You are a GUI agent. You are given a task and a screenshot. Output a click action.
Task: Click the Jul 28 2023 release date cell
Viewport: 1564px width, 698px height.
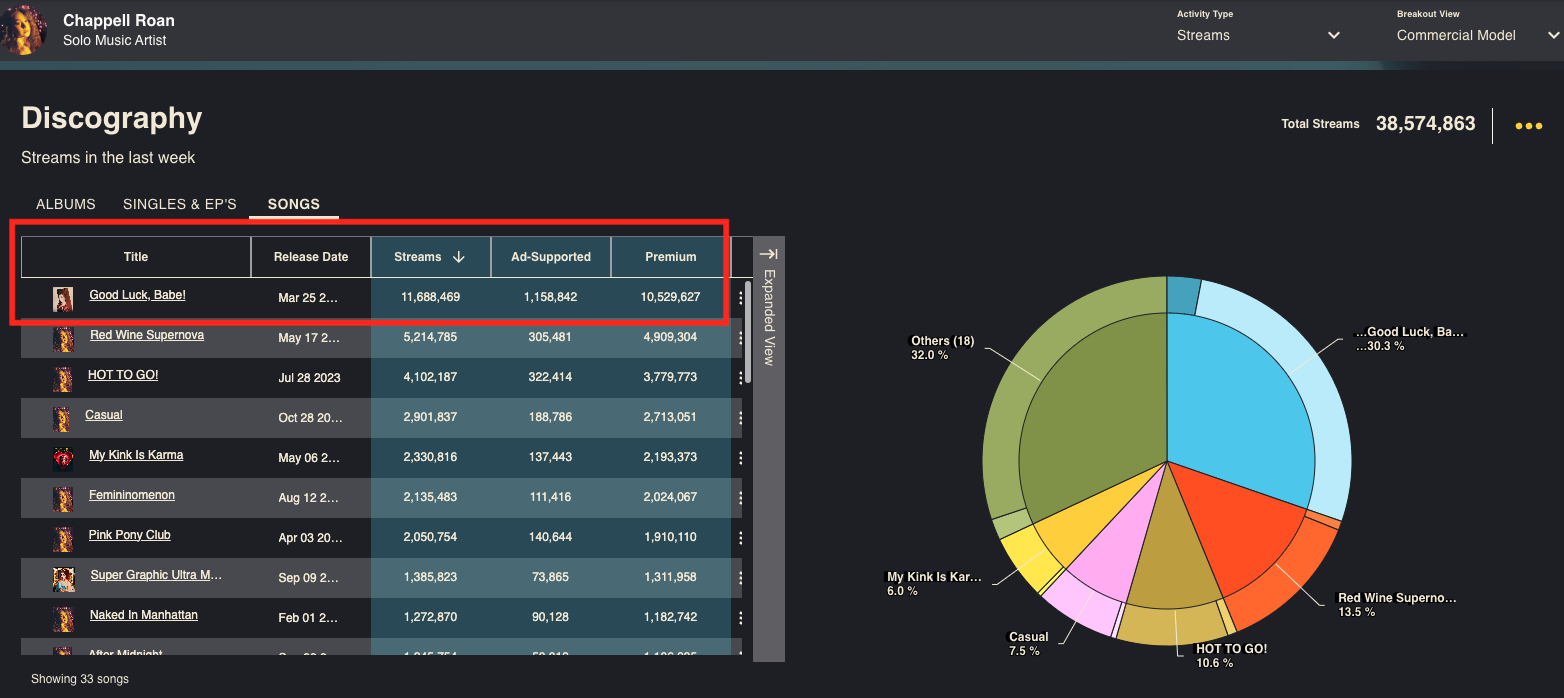click(x=309, y=377)
